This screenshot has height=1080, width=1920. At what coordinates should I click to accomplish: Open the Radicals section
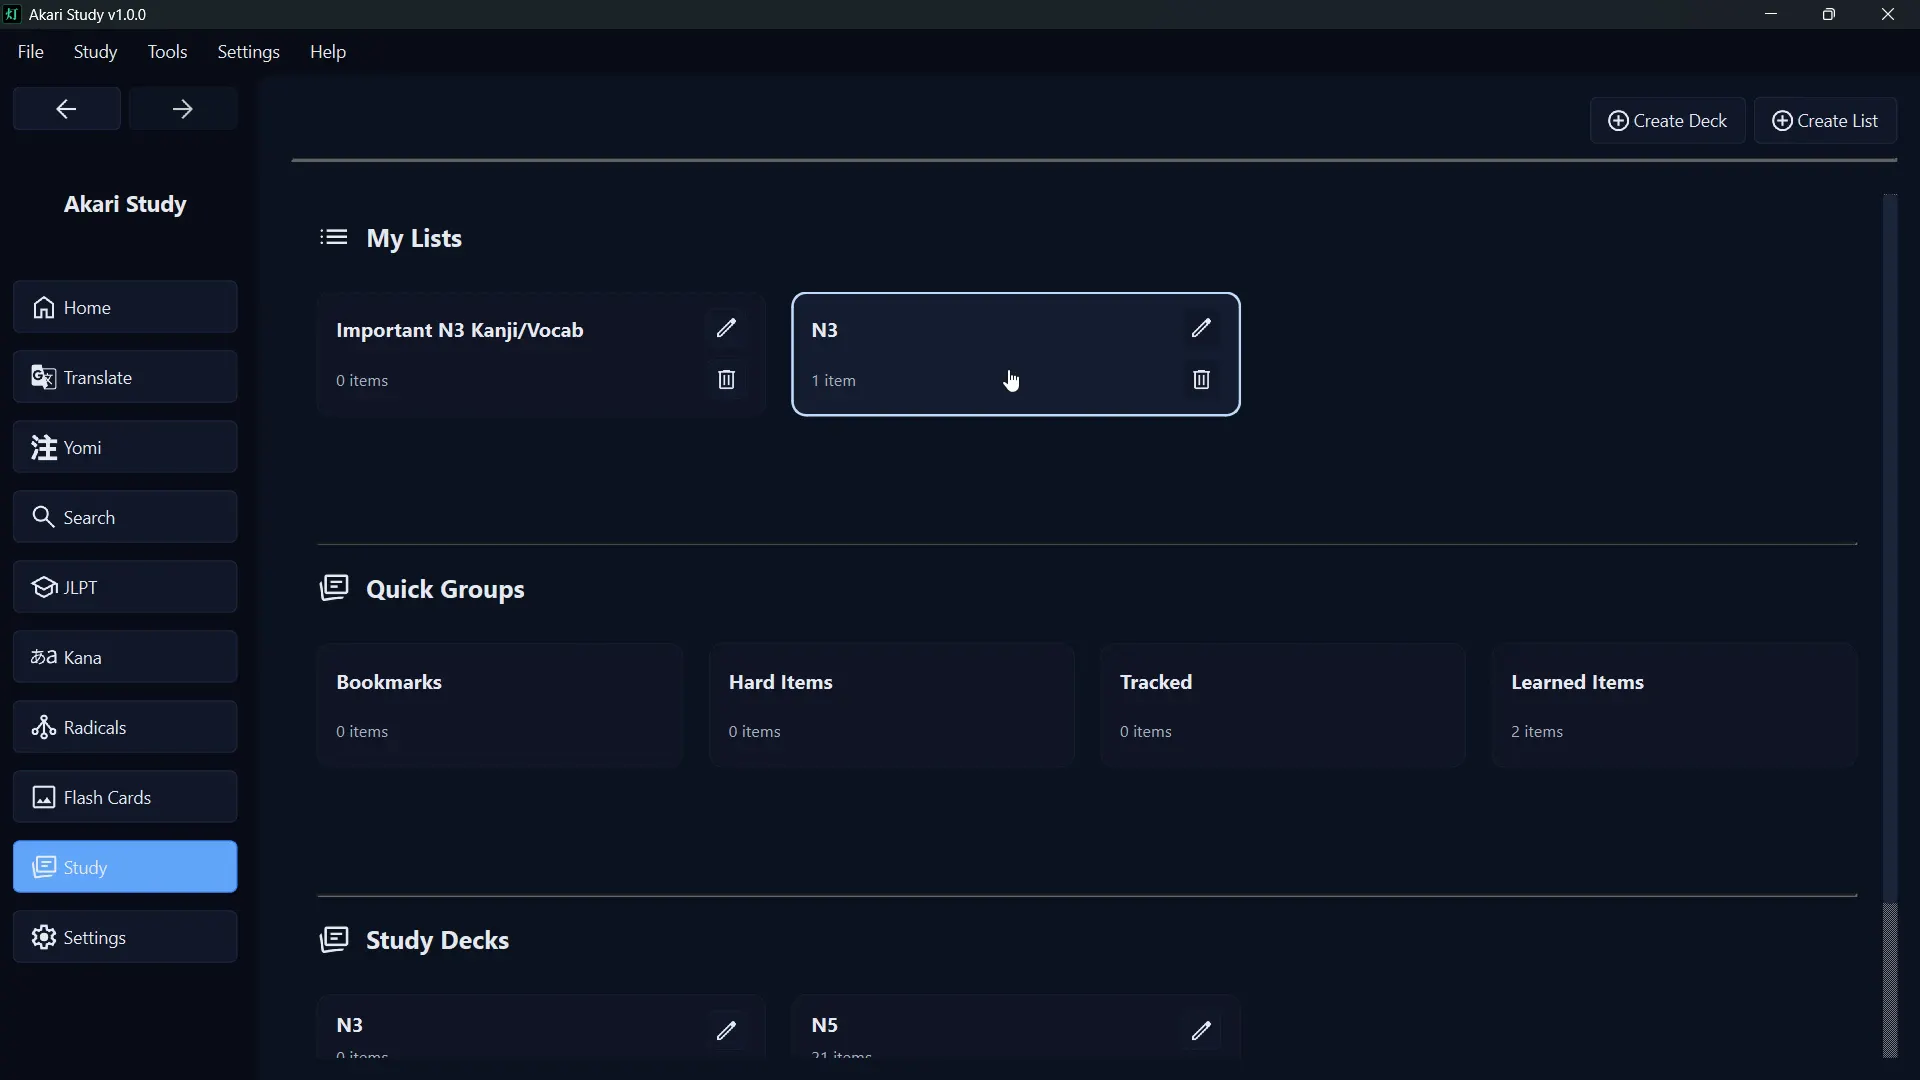(x=125, y=727)
